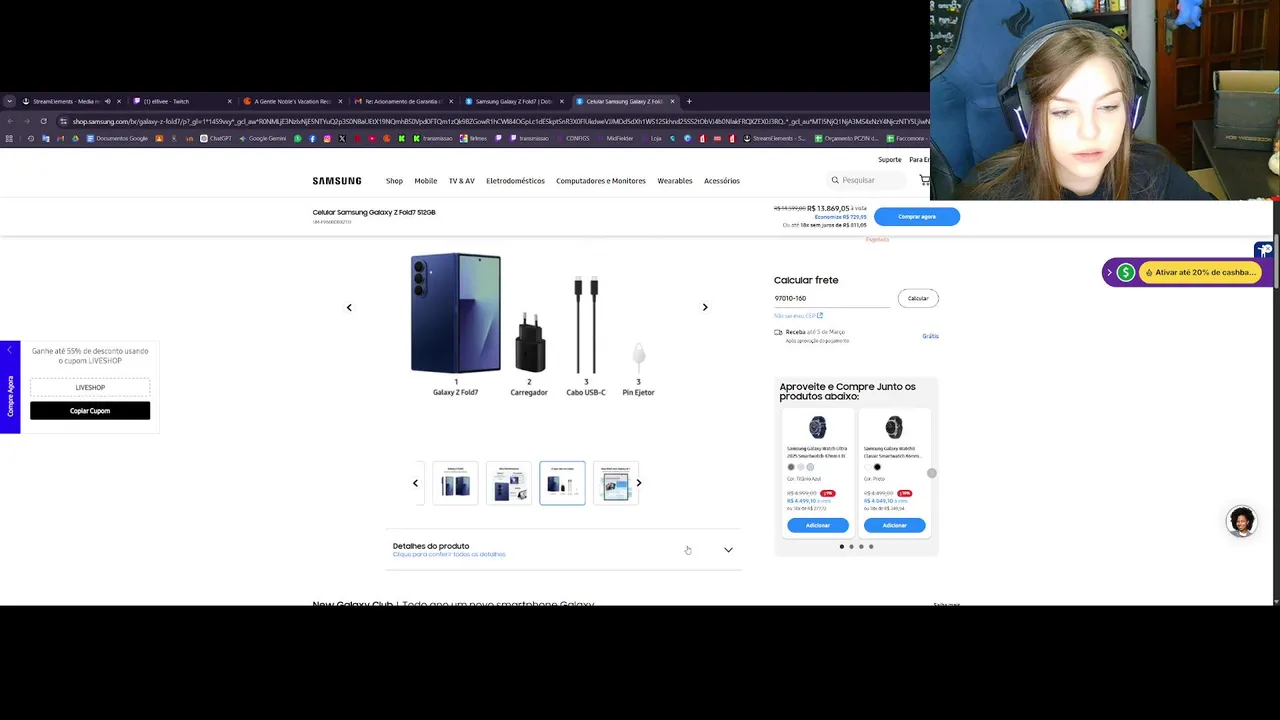Open the shopping cart icon
1280x720 pixels.
(924, 180)
